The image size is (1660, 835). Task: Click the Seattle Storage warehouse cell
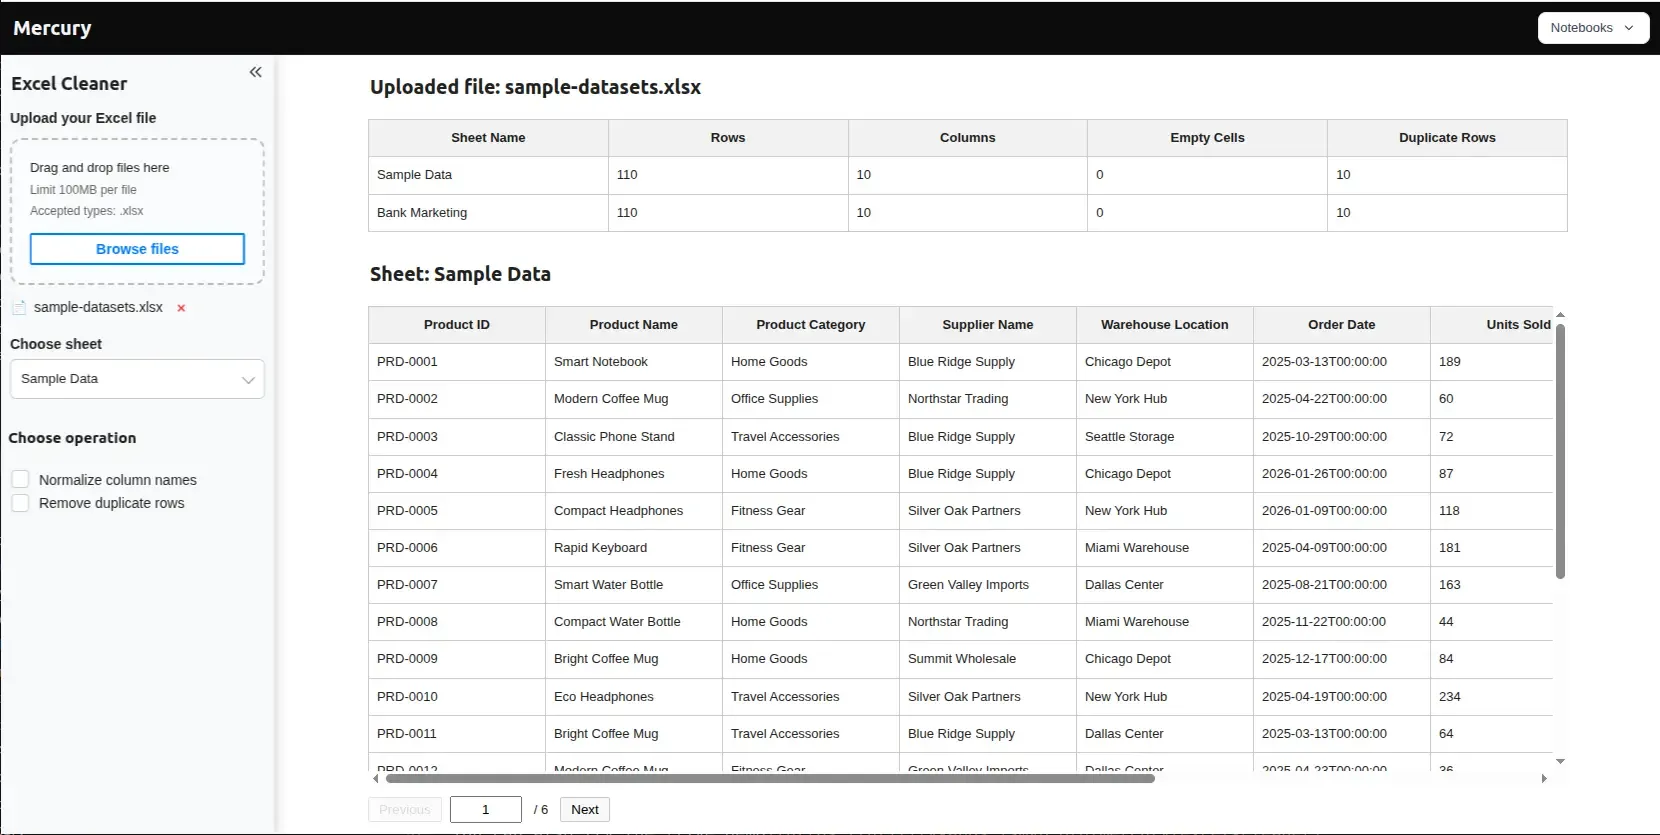[1165, 437]
